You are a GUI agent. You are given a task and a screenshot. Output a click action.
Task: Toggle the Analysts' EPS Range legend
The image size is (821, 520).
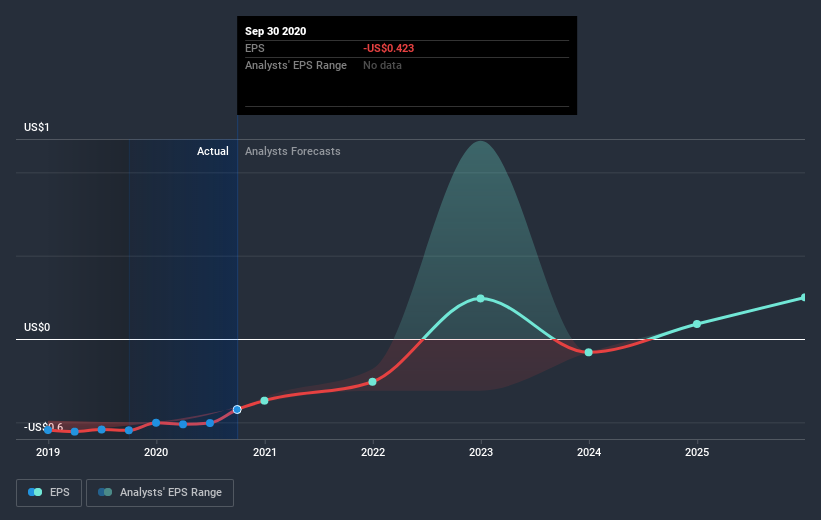(x=160, y=492)
